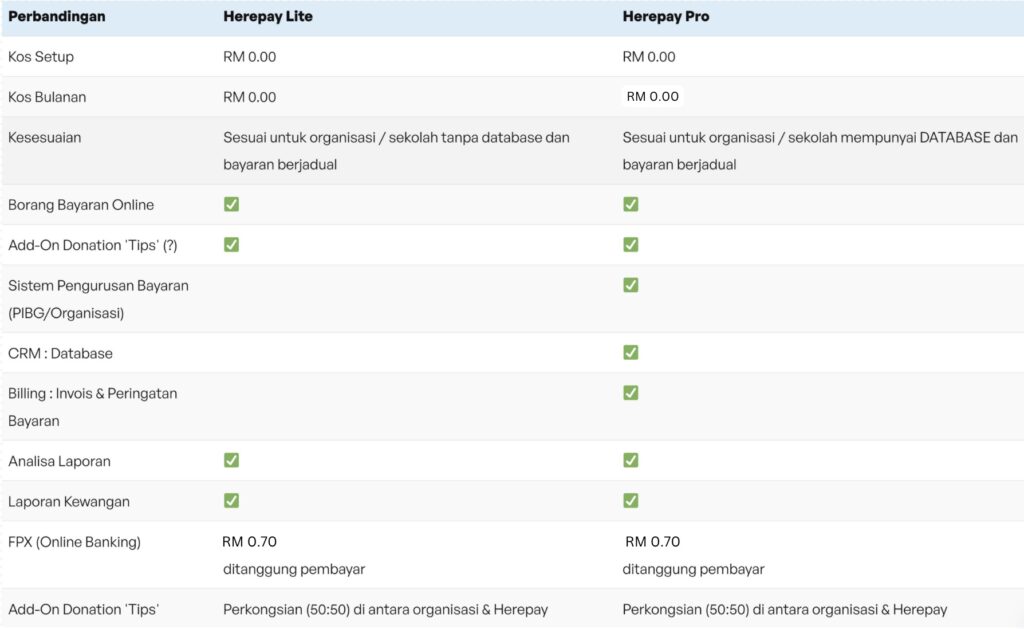Viewport: 1024px width, 629px height.
Task: Click Herepay Pro checkmark for Analisa Laporan
Action: coord(631,460)
